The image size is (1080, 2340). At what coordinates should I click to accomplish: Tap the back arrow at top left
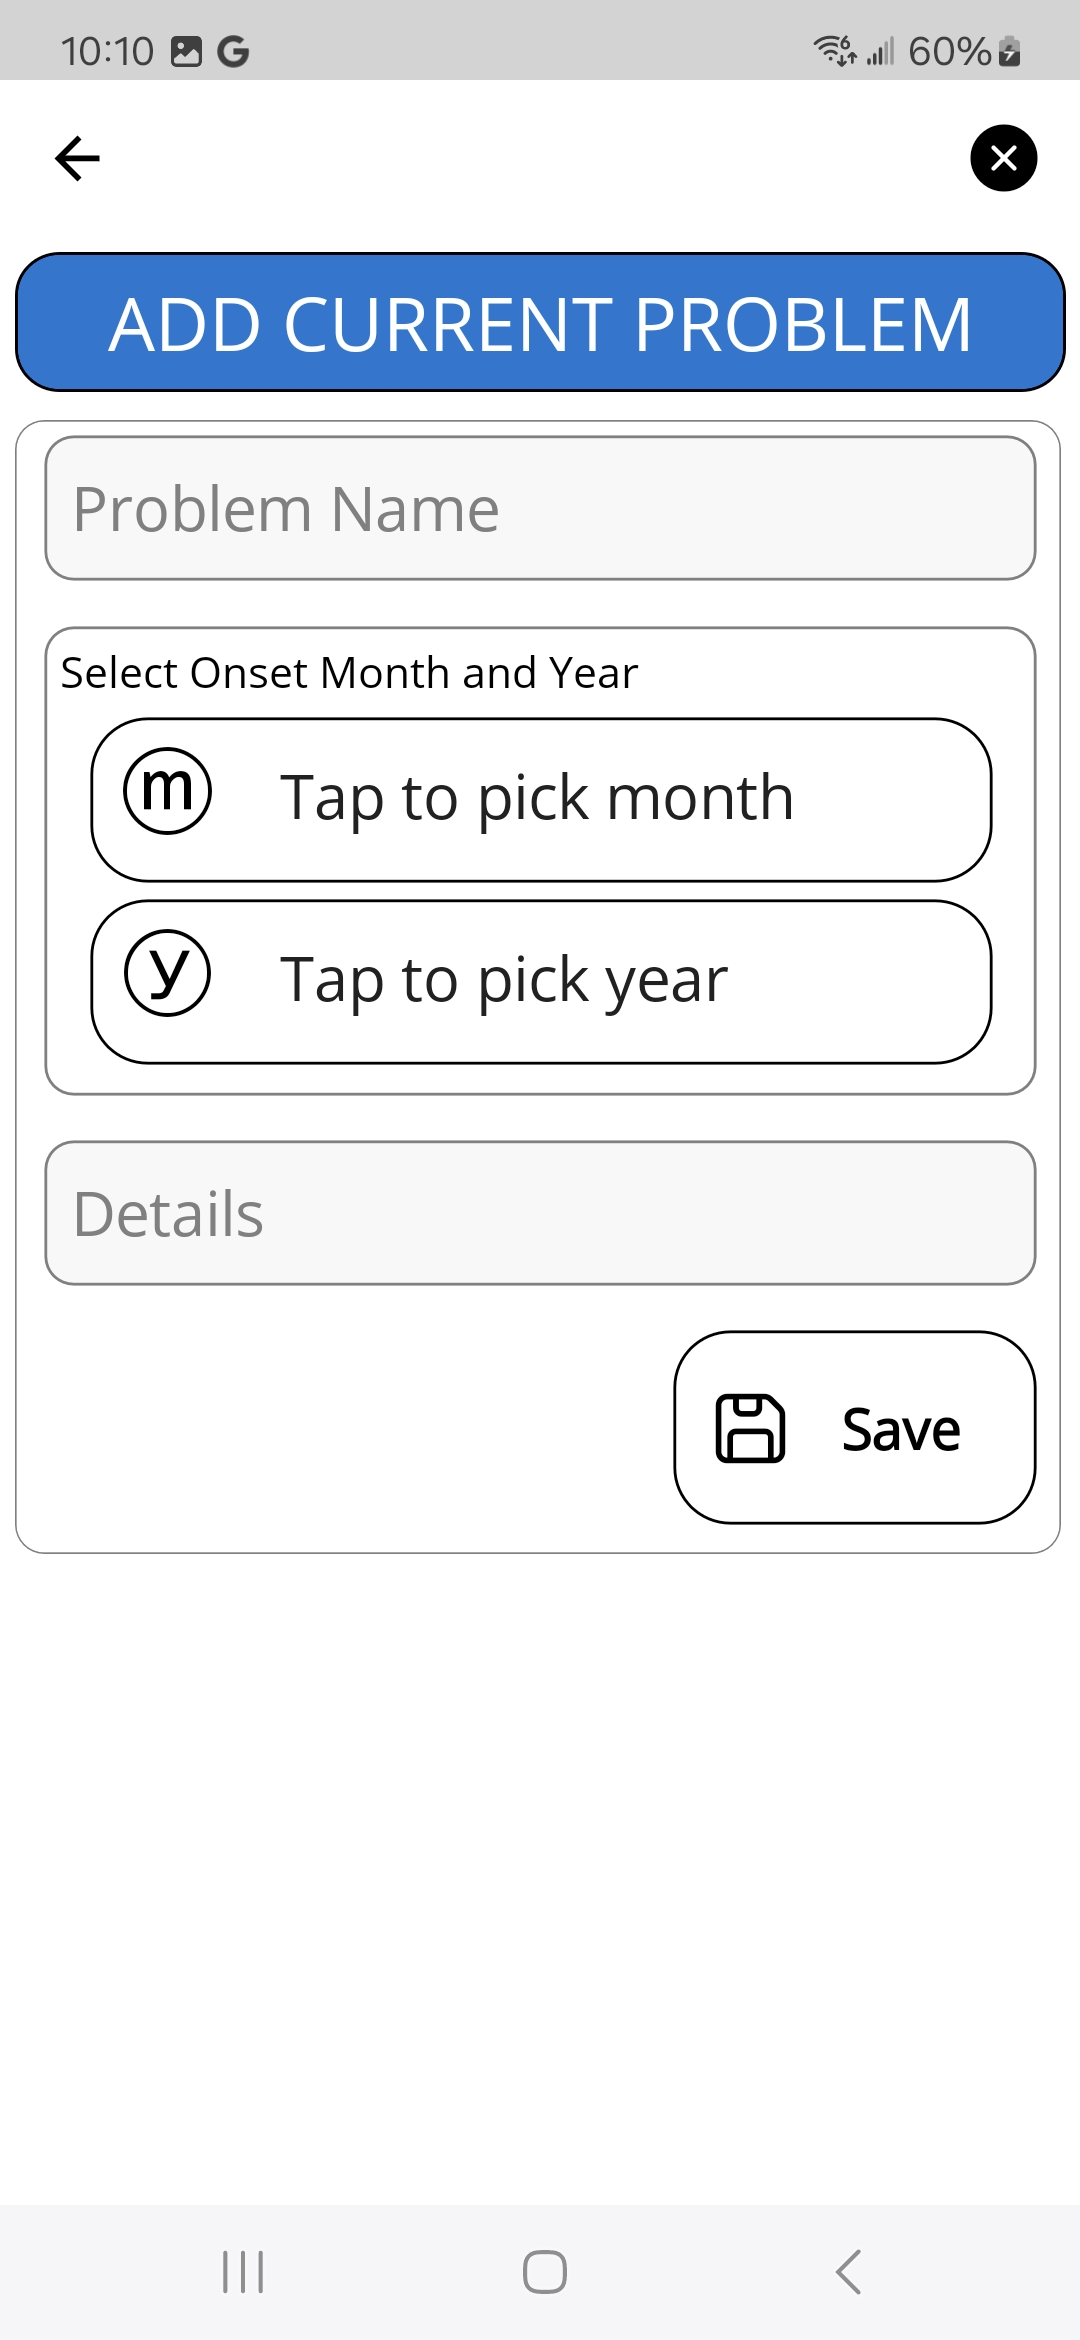[78, 158]
